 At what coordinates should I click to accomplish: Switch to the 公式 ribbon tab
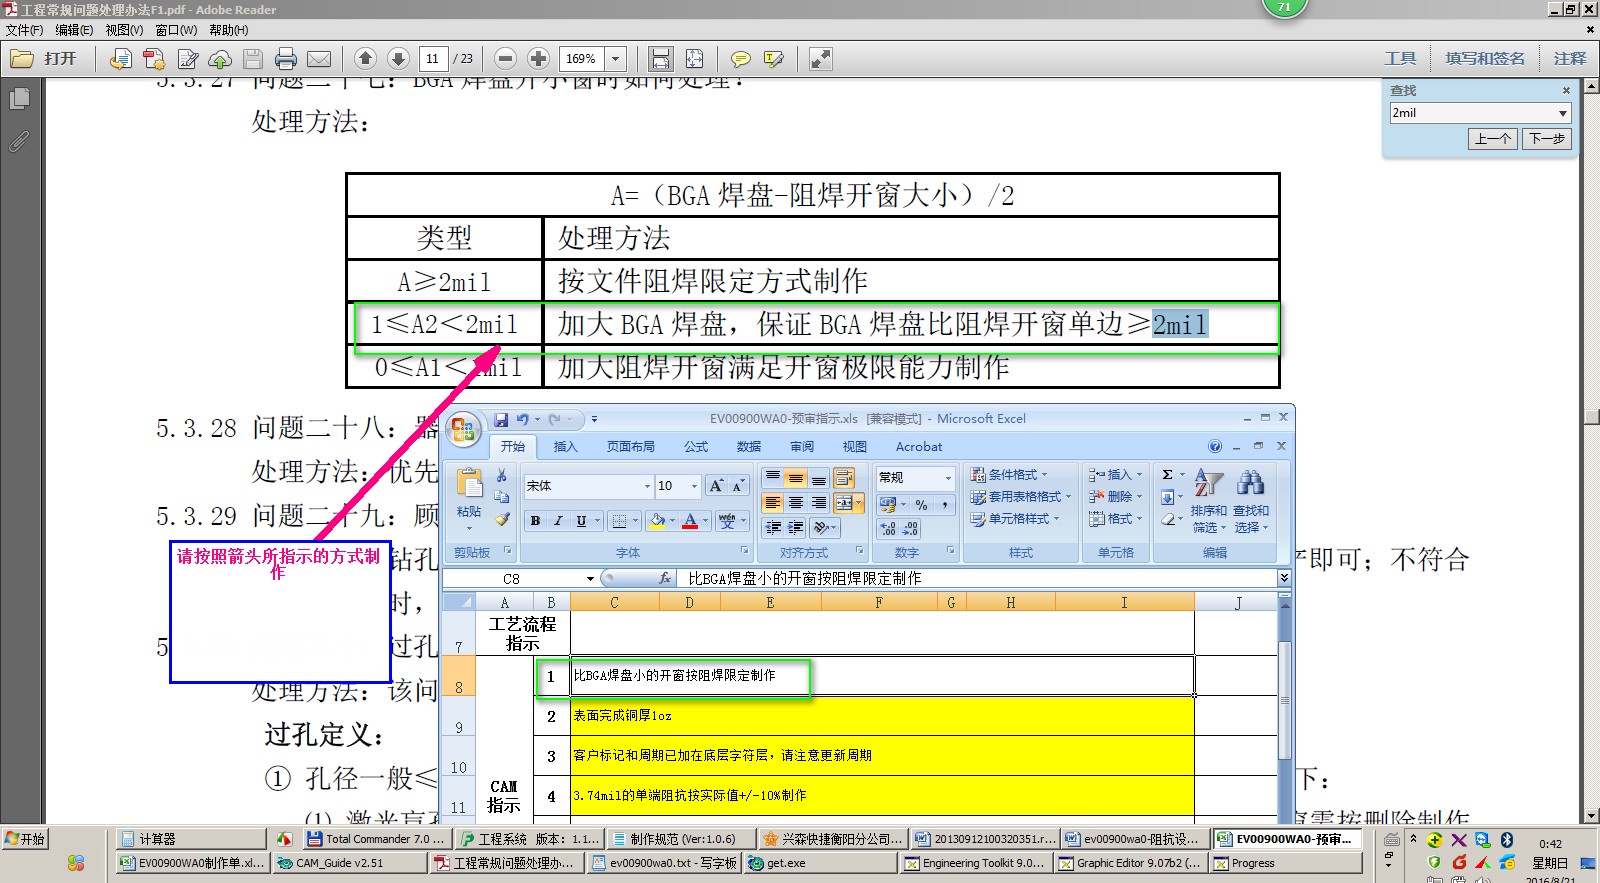point(696,447)
